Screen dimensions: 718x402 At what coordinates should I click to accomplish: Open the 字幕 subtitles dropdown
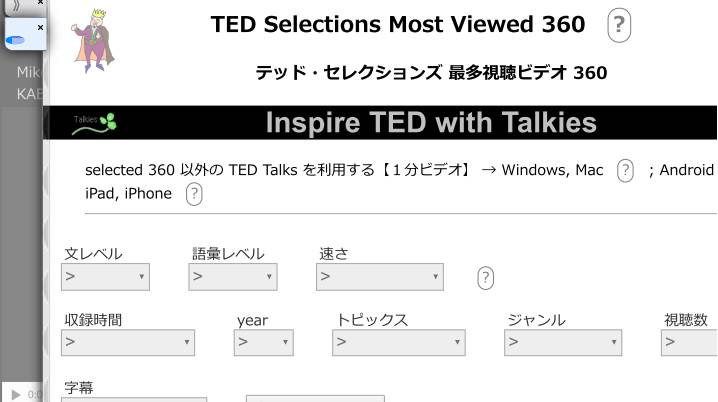tap(133, 399)
